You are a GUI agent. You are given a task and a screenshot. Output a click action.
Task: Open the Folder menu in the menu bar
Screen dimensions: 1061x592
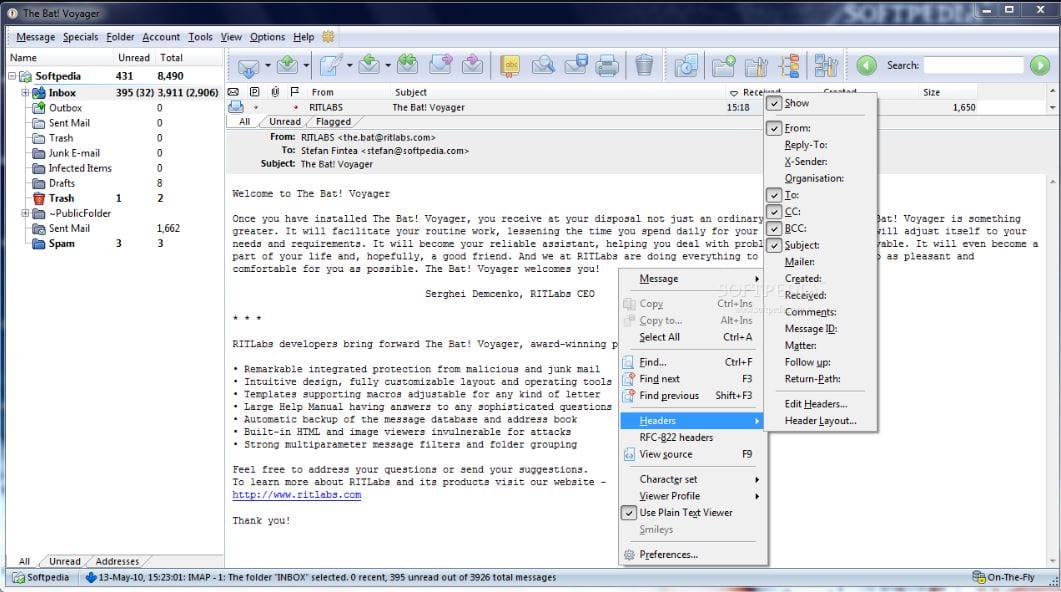[120, 37]
